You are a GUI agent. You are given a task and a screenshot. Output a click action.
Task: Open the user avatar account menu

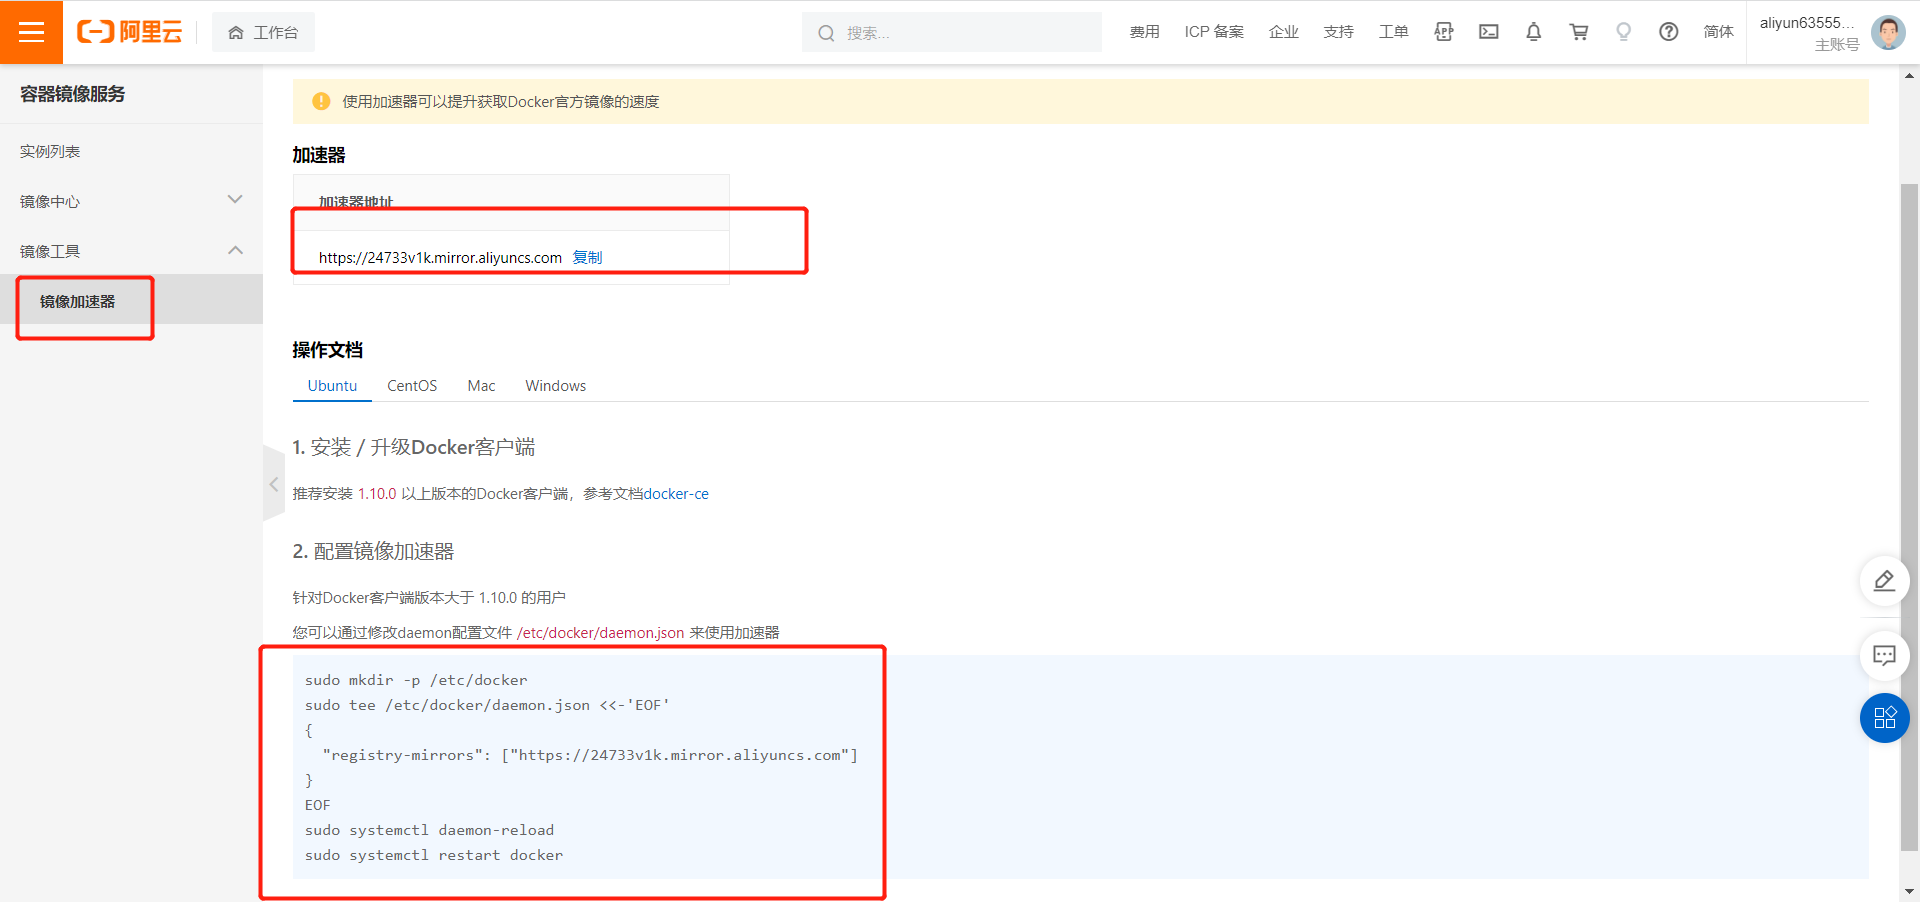point(1888,32)
